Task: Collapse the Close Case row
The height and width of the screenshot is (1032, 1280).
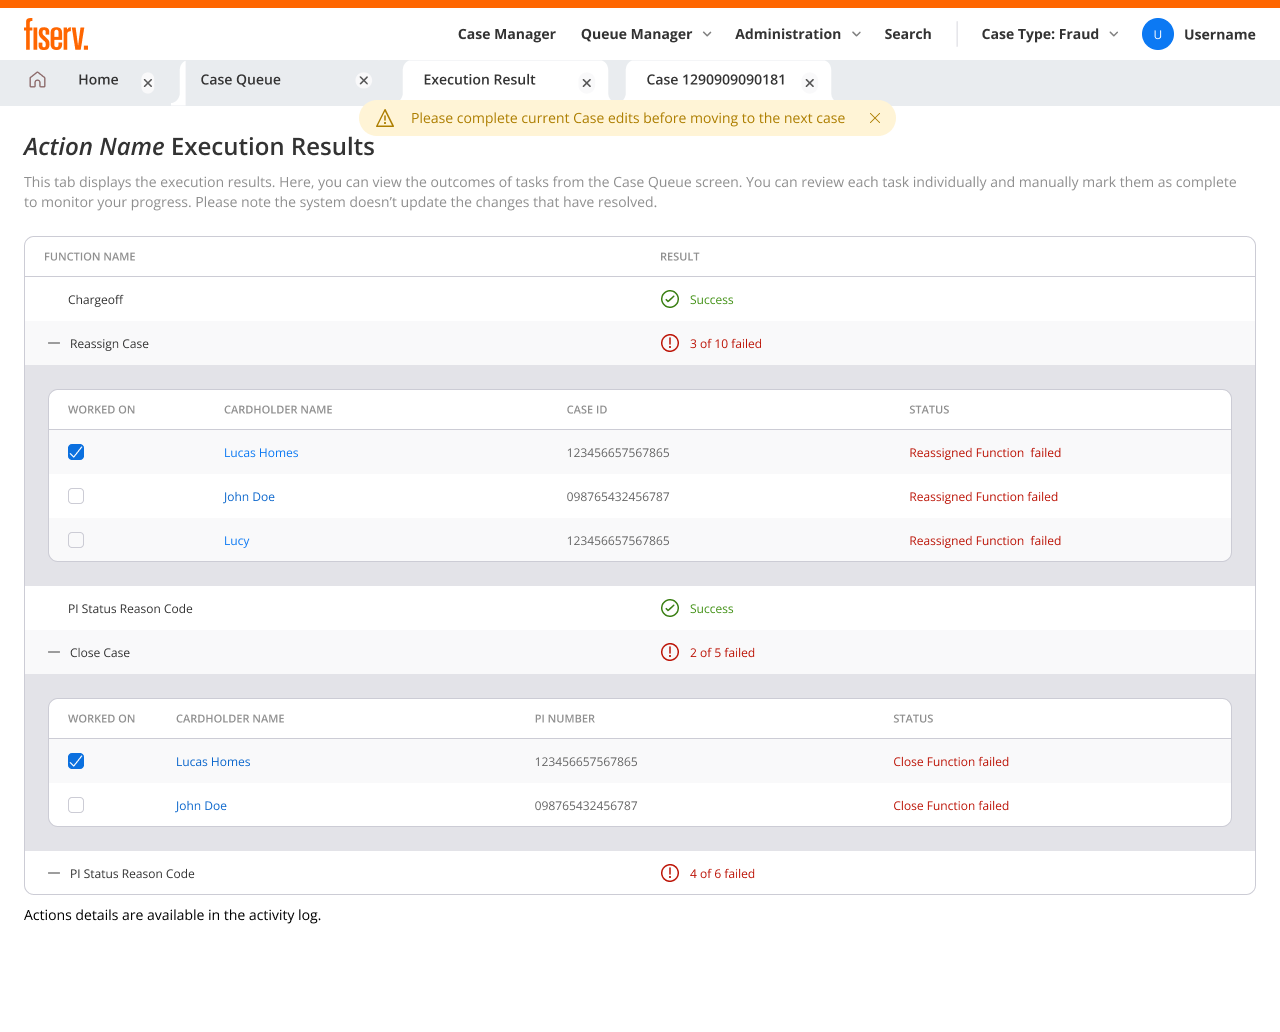Action: 54,652
